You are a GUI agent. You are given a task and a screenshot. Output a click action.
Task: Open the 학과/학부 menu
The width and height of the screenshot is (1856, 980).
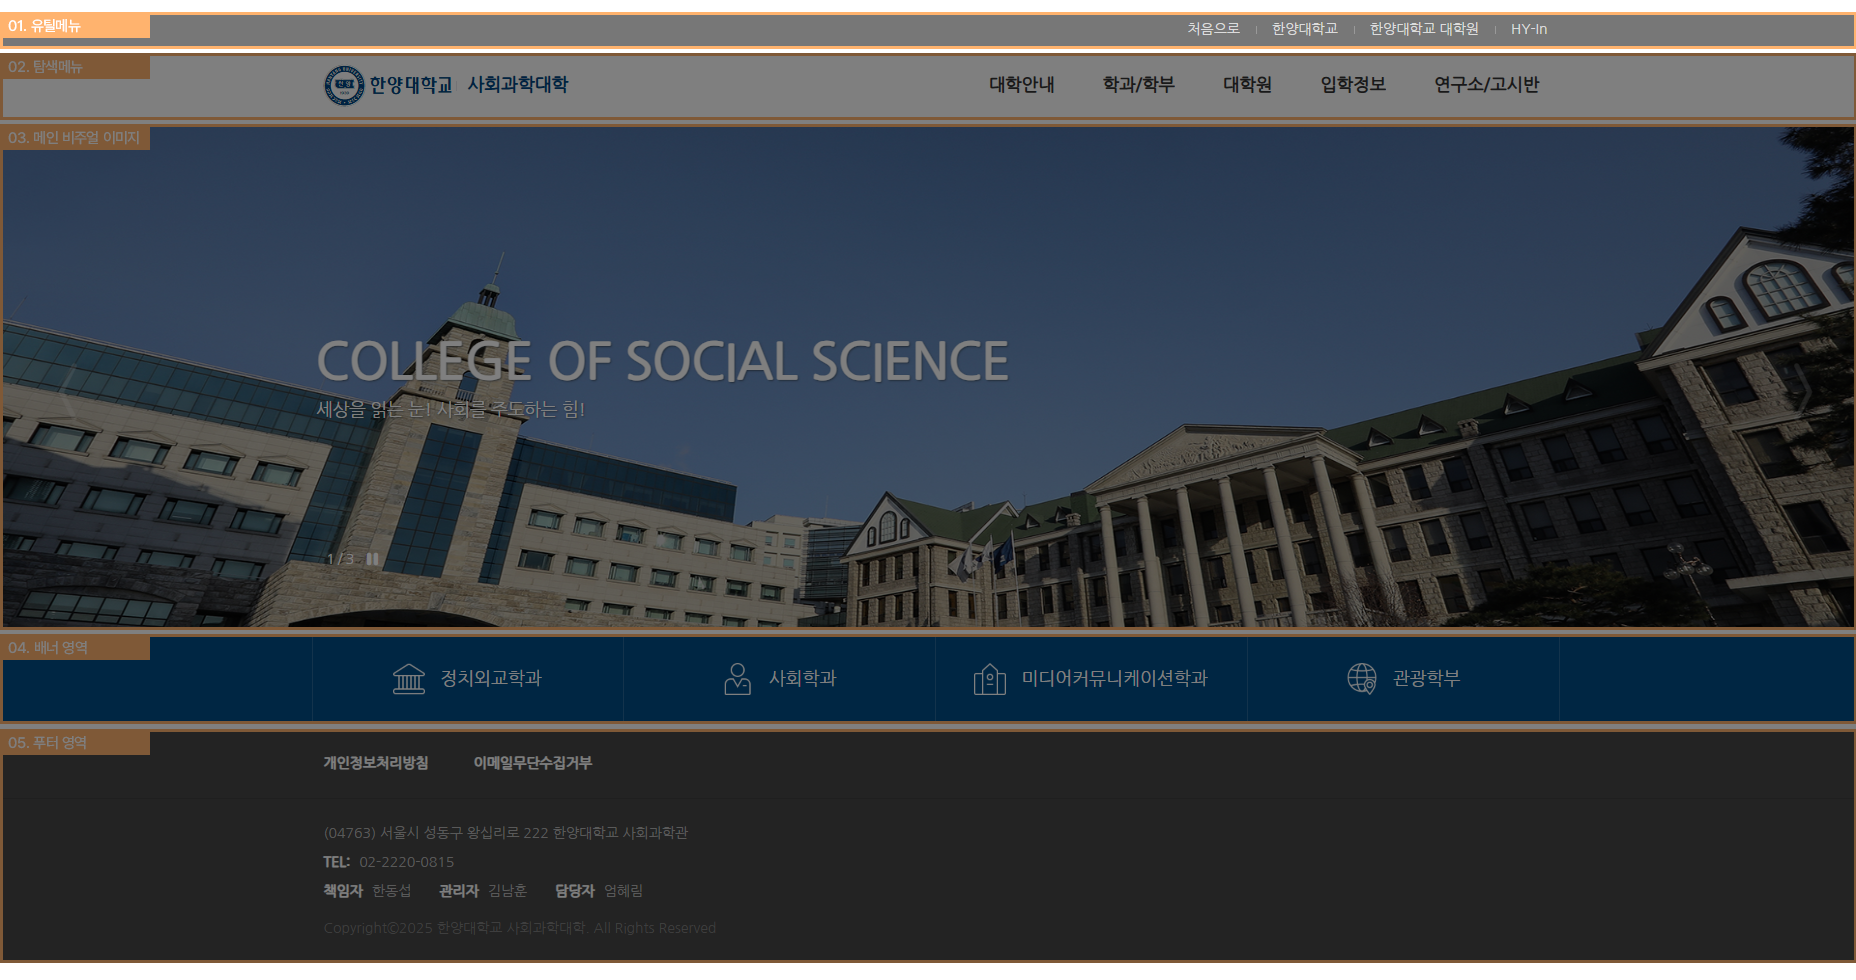coord(1138,85)
